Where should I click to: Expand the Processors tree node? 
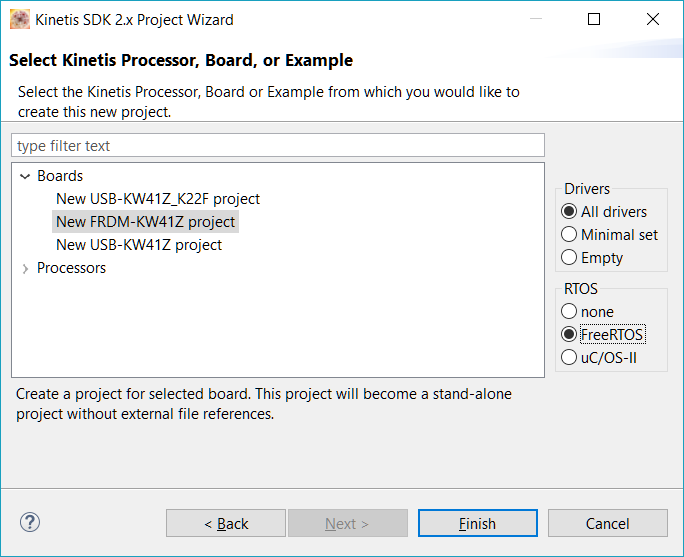pyautogui.click(x=25, y=268)
